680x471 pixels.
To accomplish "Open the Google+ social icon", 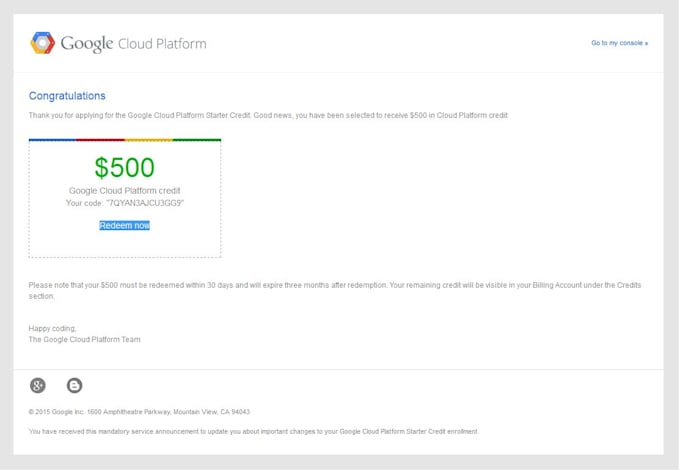I will pyautogui.click(x=38, y=385).
